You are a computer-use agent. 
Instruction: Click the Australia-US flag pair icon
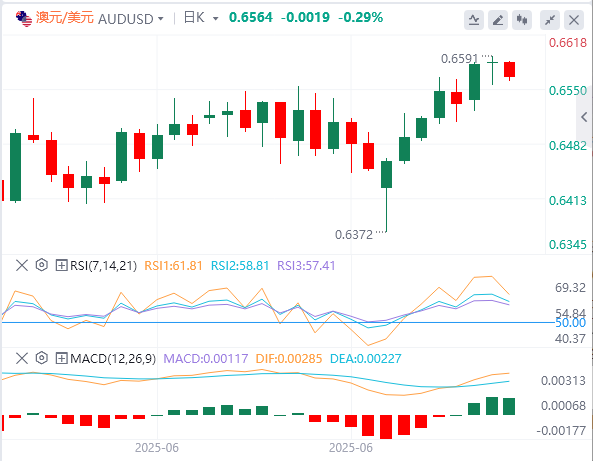pyautogui.click(x=24, y=19)
